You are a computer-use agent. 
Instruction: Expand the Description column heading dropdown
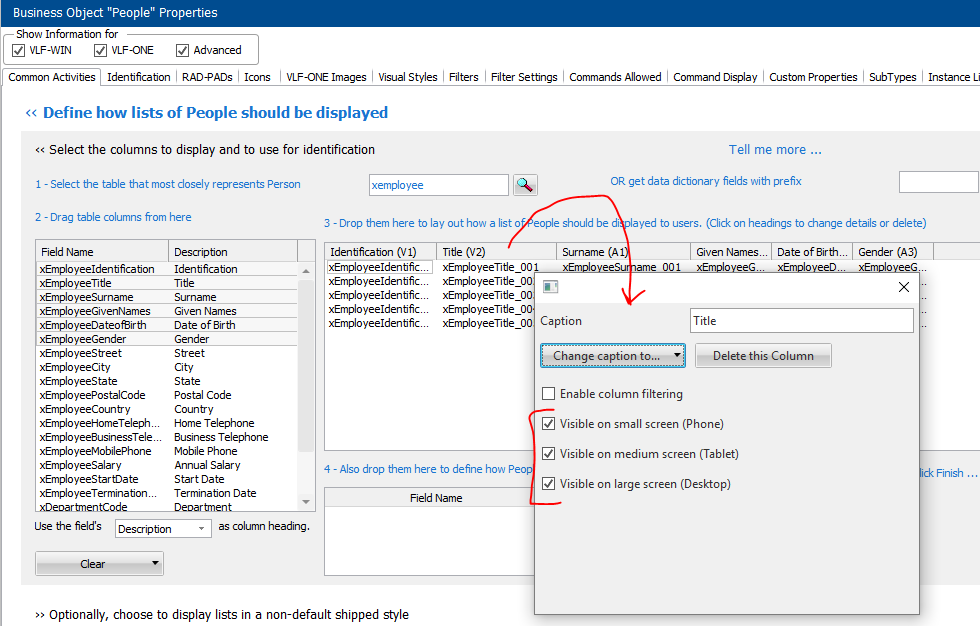coord(201,529)
